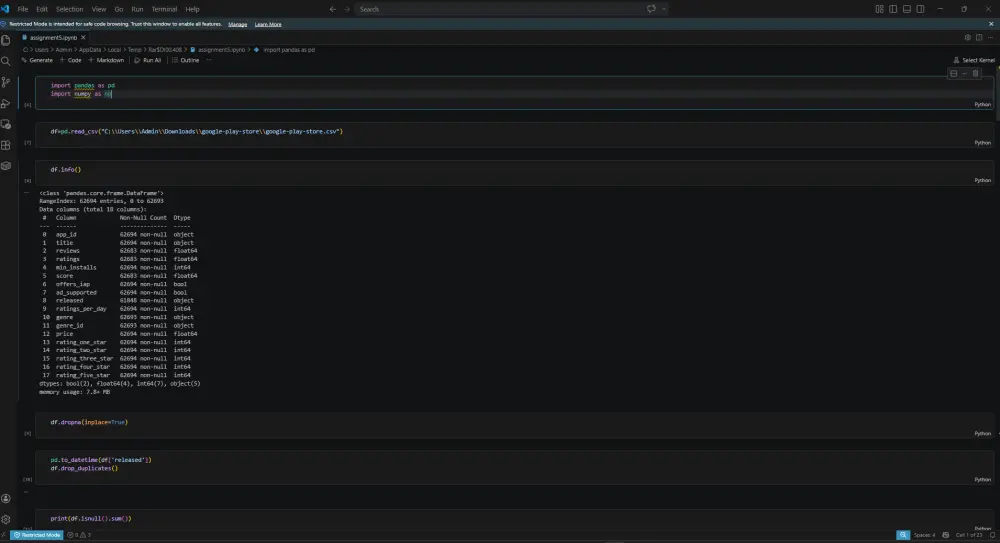The height and width of the screenshot is (543, 1000).
Task: Click the df.info() code cell
Action: tap(515, 173)
